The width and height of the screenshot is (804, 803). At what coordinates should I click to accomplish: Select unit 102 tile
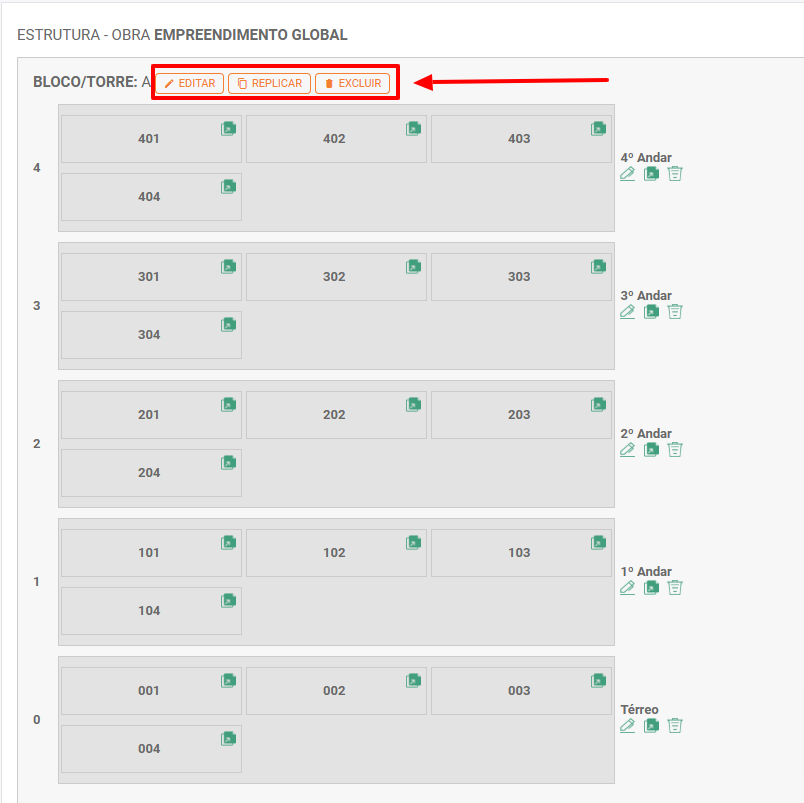[x=334, y=553]
